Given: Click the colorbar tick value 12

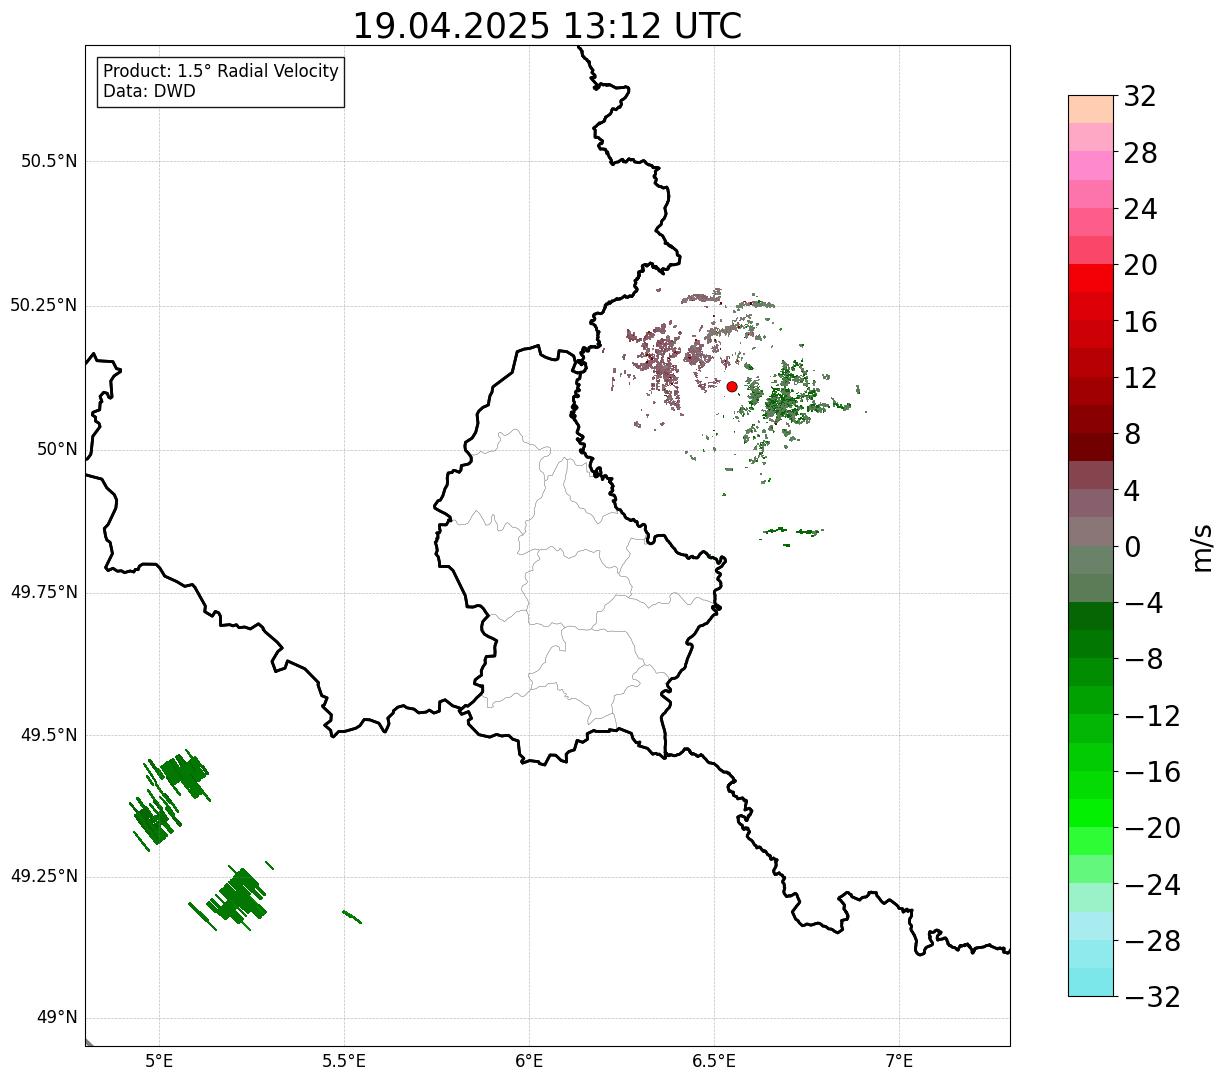Looking at the screenshot, I should point(1140,379).
